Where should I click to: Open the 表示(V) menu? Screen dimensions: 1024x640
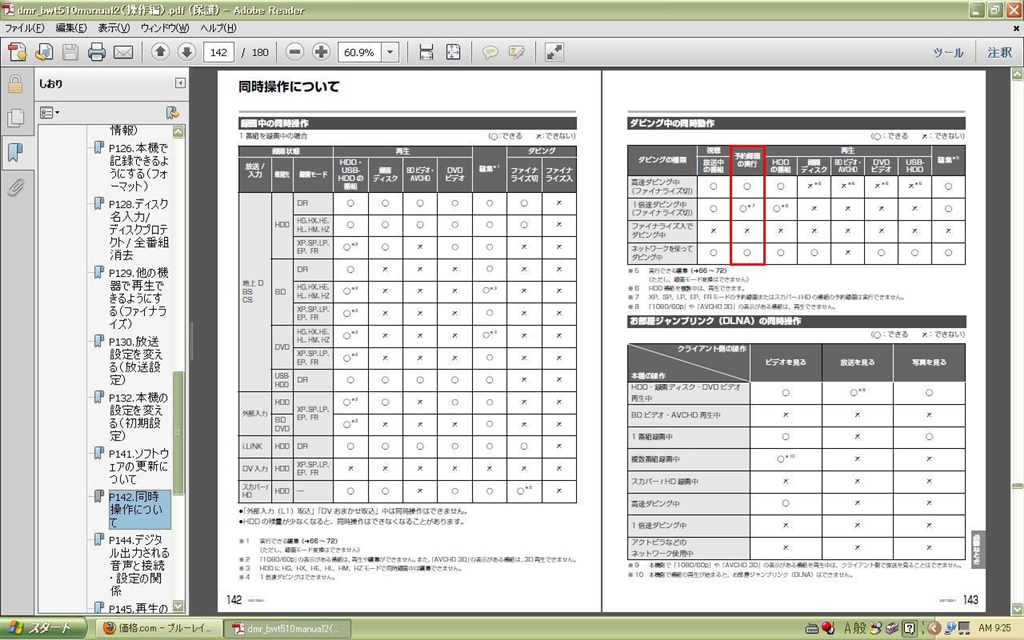[x=114, y=28]
